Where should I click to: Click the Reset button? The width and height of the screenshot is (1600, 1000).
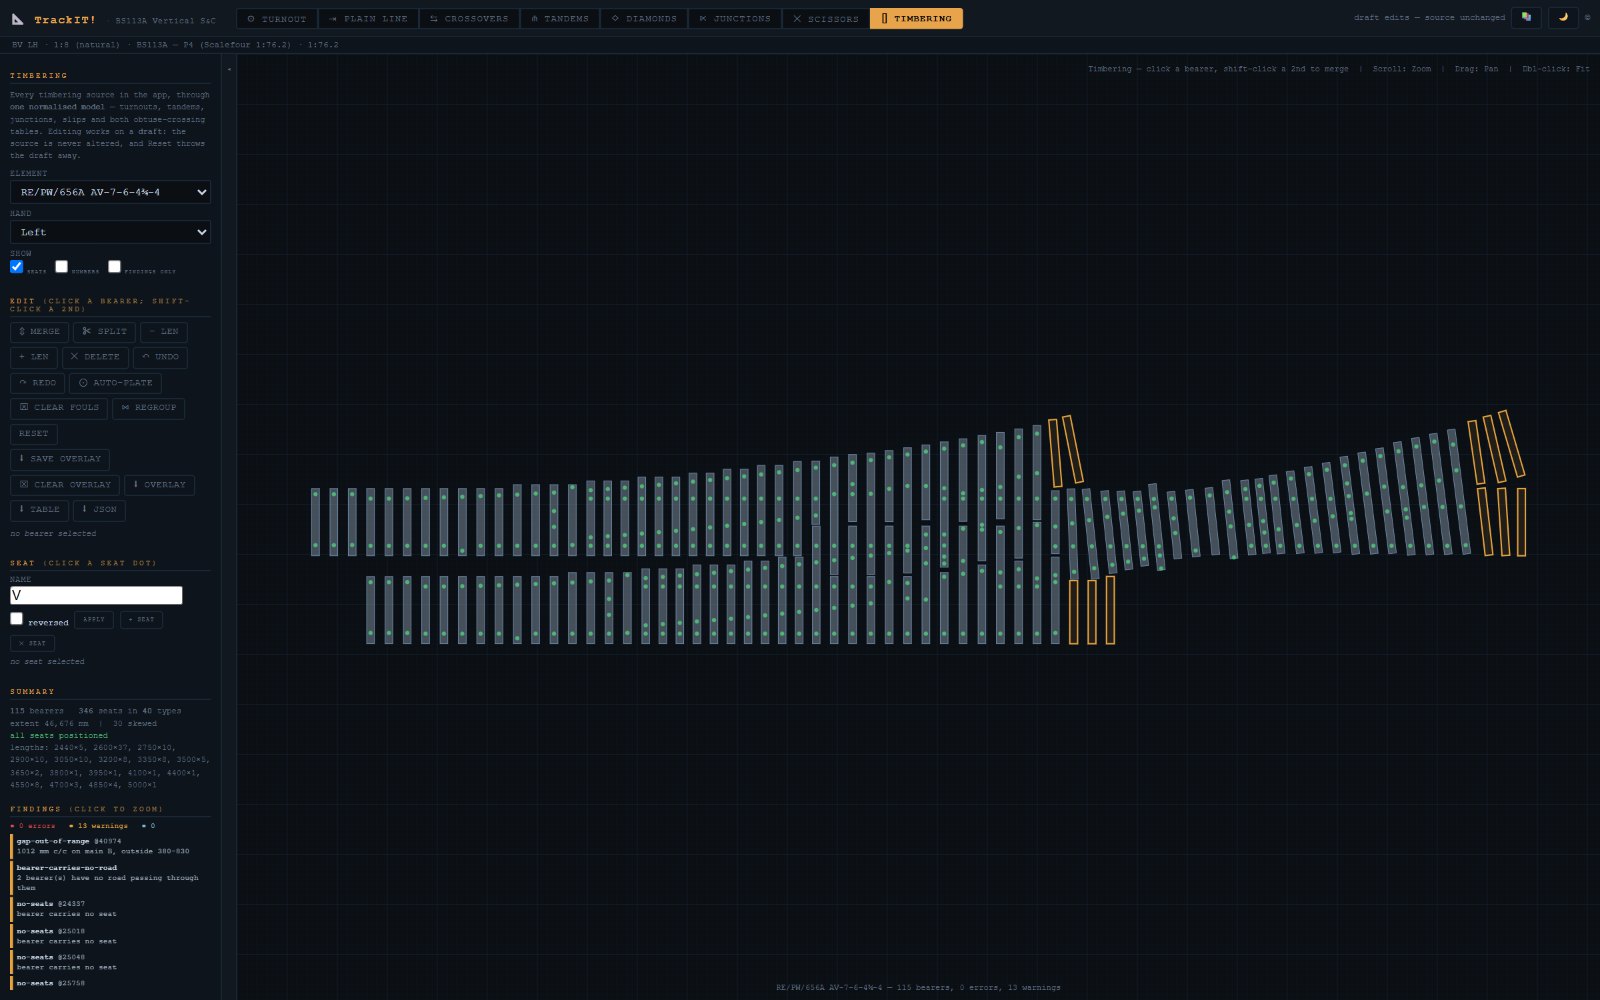34,434
